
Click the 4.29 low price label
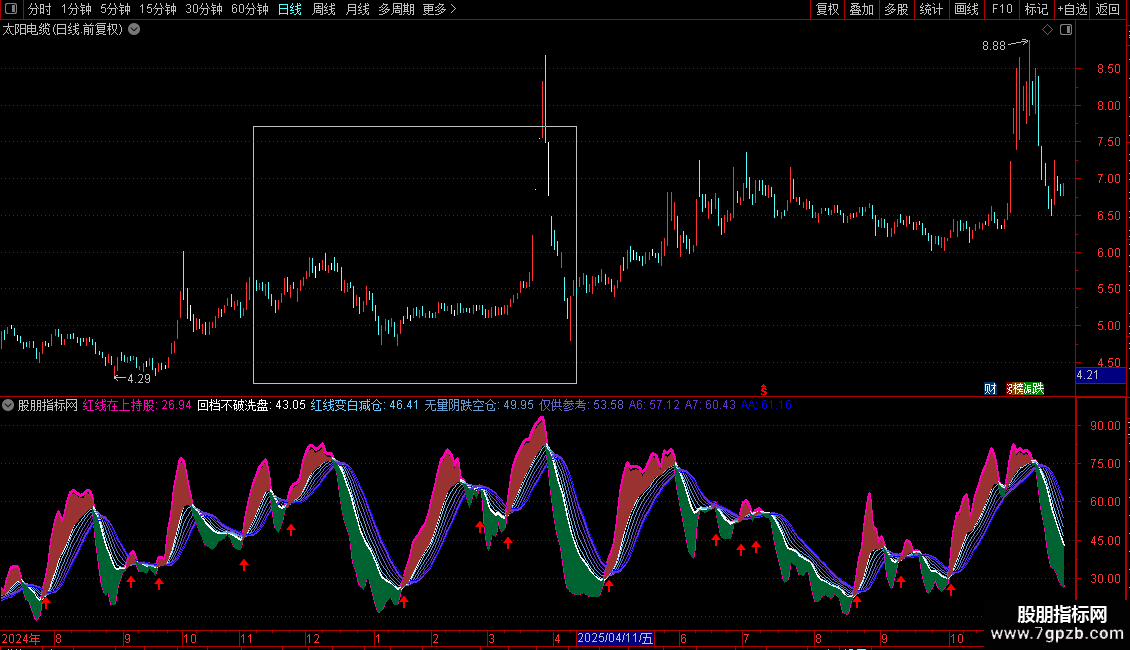(x=138, y=378)
